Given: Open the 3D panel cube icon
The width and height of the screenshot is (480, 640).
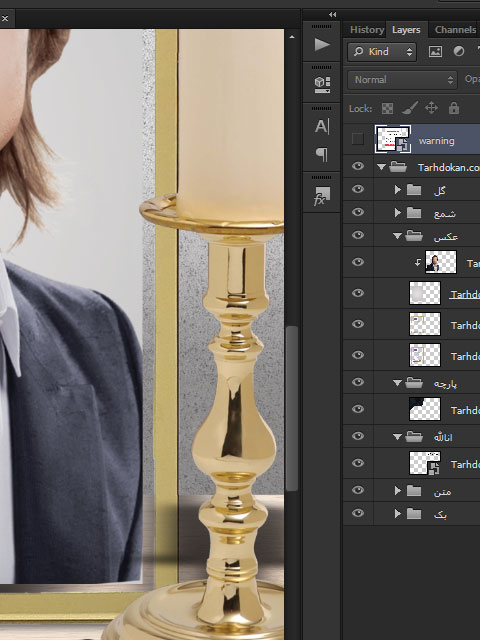Looking at the screenshot, I should (x=322, y=84).
